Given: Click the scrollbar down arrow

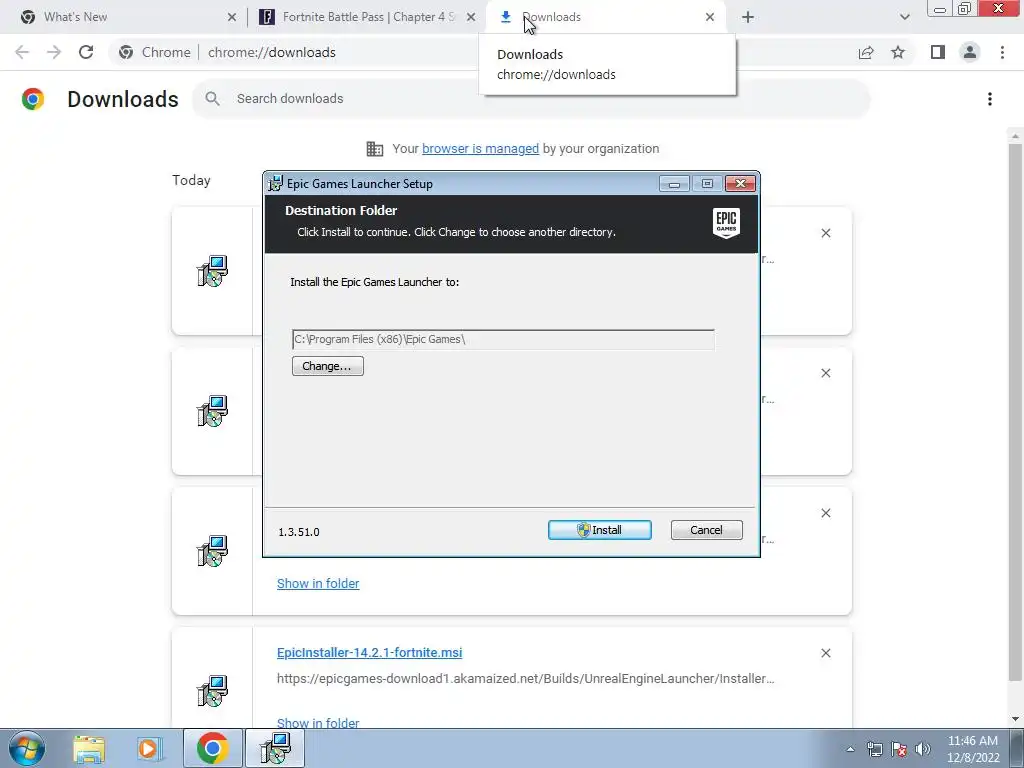Looking at the screenshot, I should pos(1015,719).
